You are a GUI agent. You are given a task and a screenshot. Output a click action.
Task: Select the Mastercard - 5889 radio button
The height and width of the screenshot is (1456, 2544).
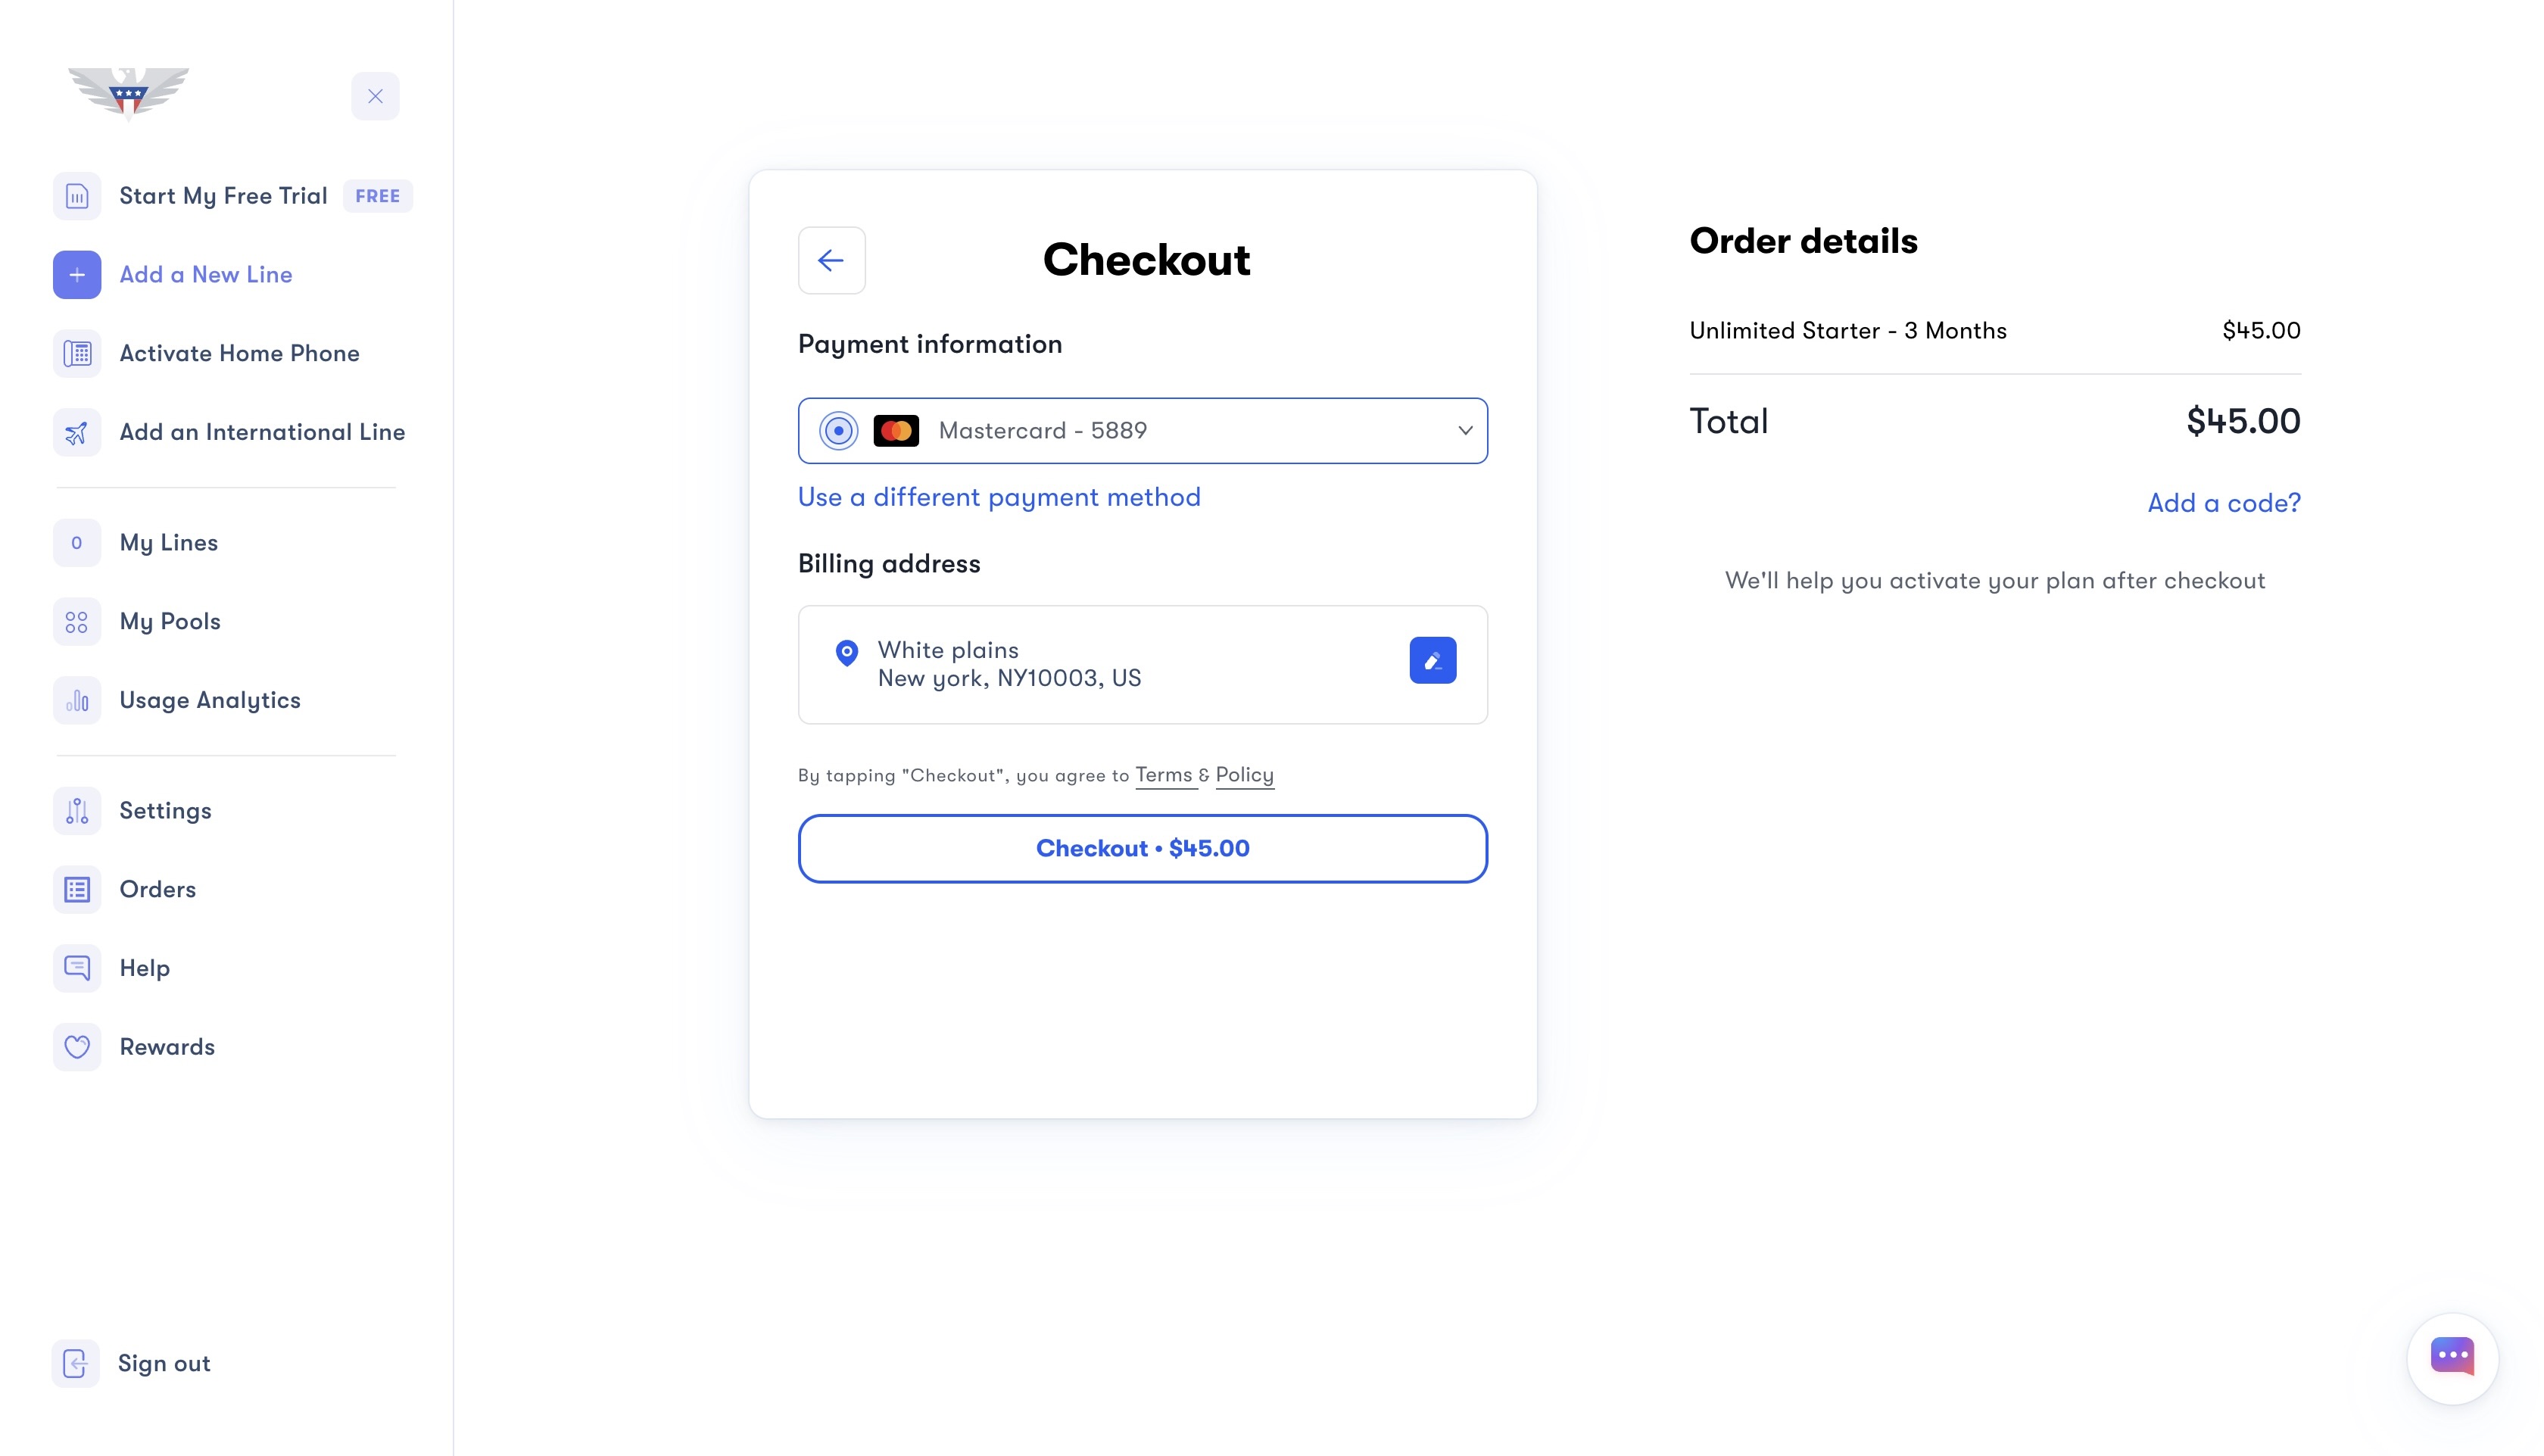click(838, 430)
